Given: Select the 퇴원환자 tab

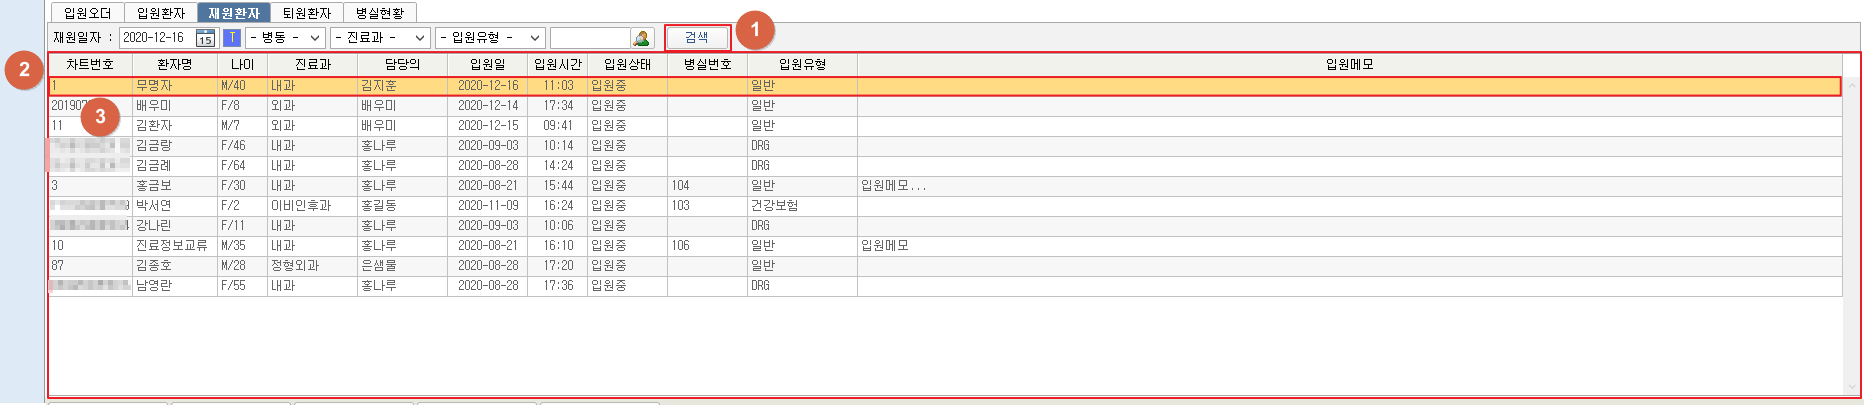Looking at the screenshot, I should (306, 13).
